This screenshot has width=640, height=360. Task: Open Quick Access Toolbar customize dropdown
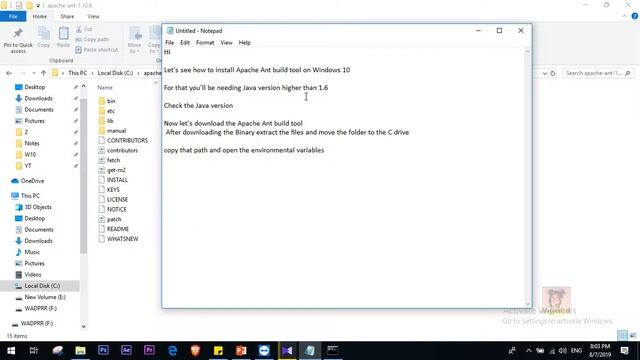pos(38,6)
